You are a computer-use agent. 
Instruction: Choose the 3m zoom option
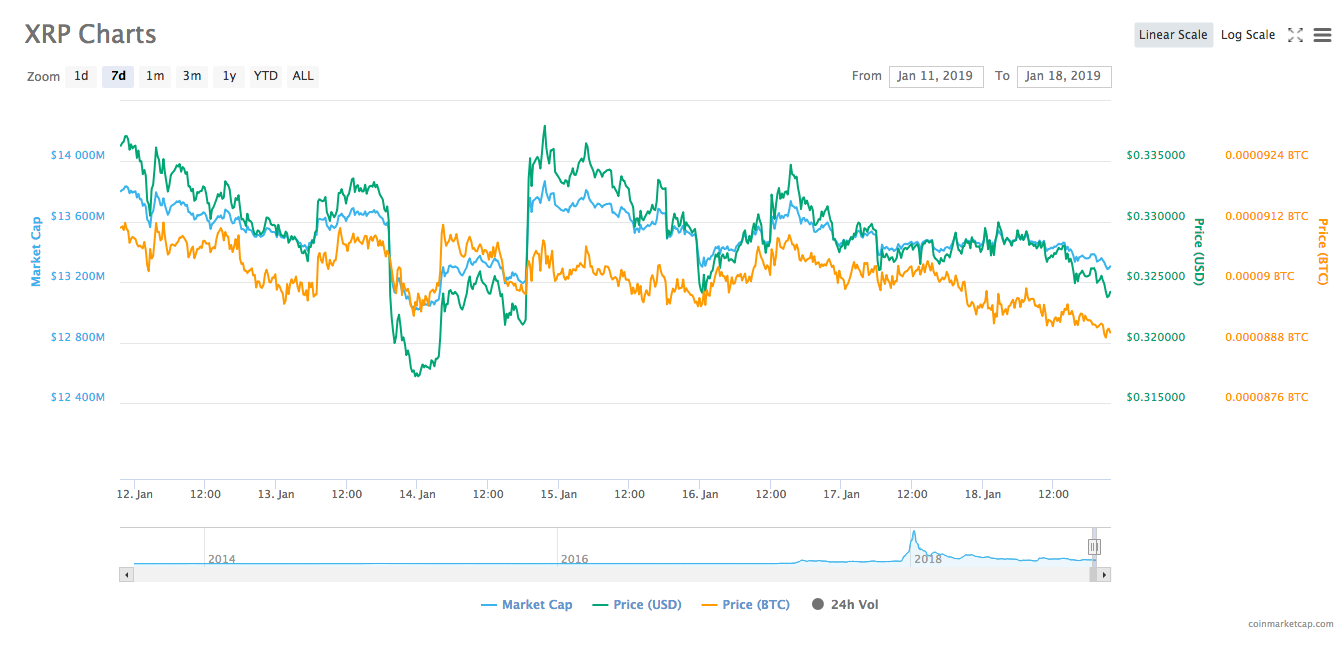click(192, 76)
